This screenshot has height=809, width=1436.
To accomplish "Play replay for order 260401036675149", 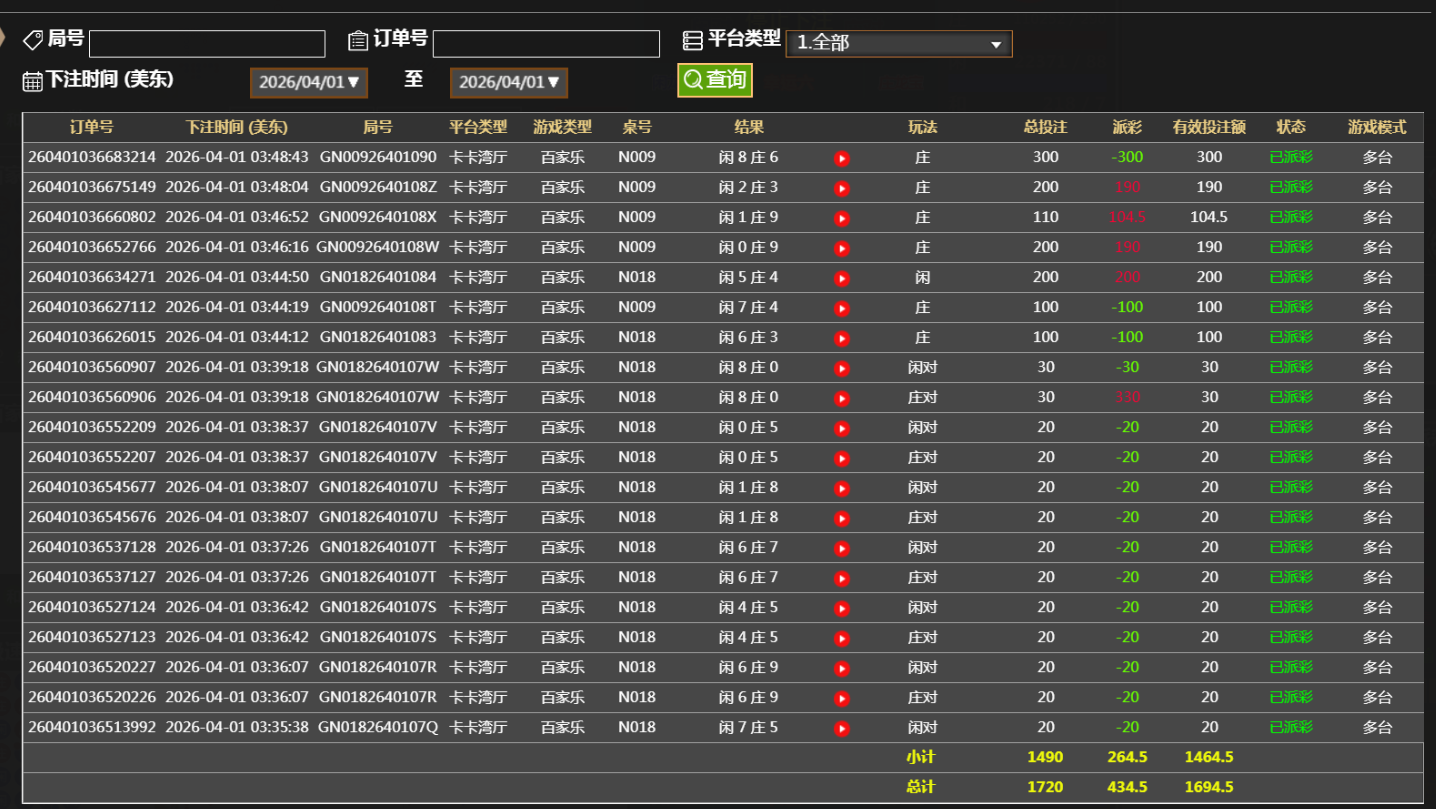I will (x=842, y=188).
